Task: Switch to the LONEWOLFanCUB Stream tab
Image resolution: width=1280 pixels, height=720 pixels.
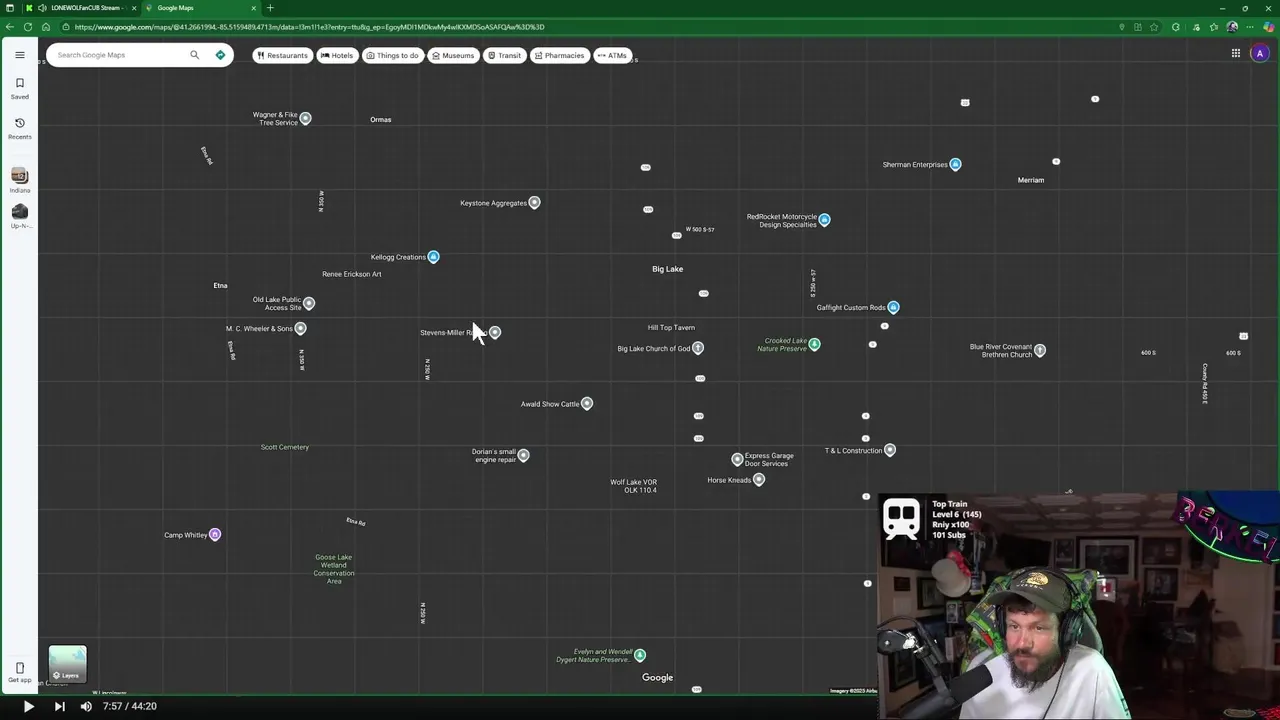Action: pyautogui.click(x=82, y=8)
